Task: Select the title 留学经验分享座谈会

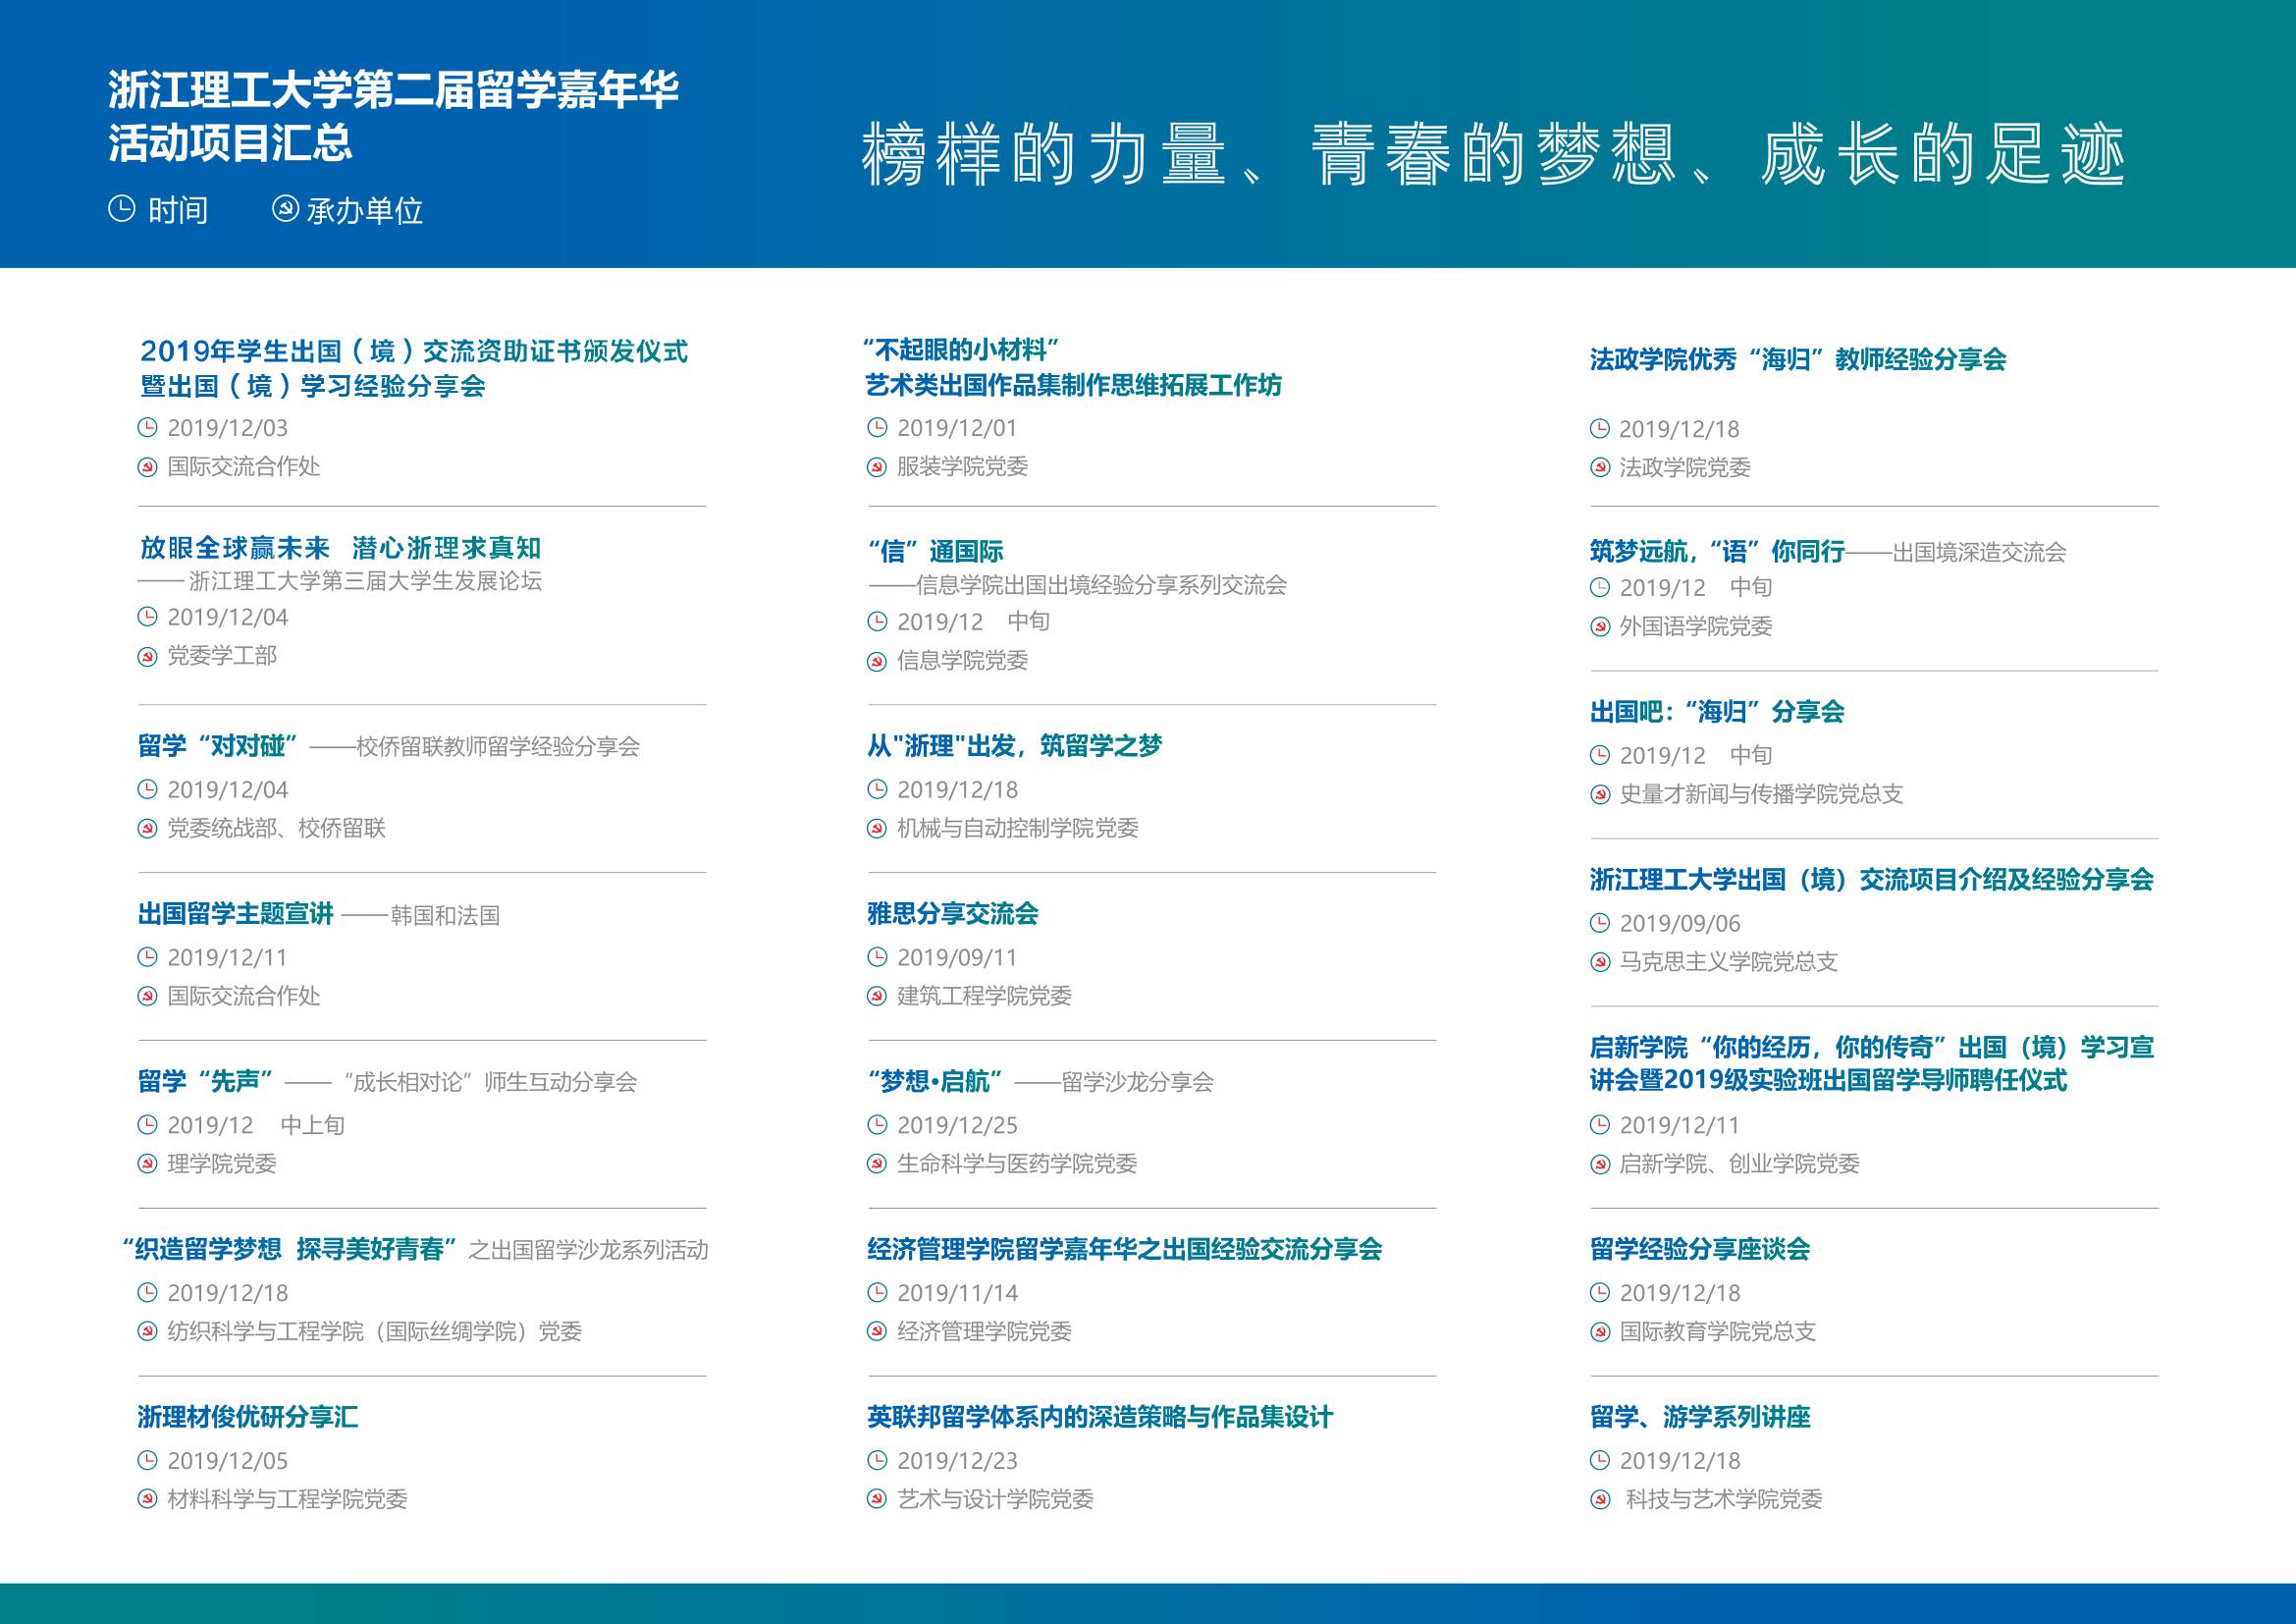Action: point(1700,1249)
